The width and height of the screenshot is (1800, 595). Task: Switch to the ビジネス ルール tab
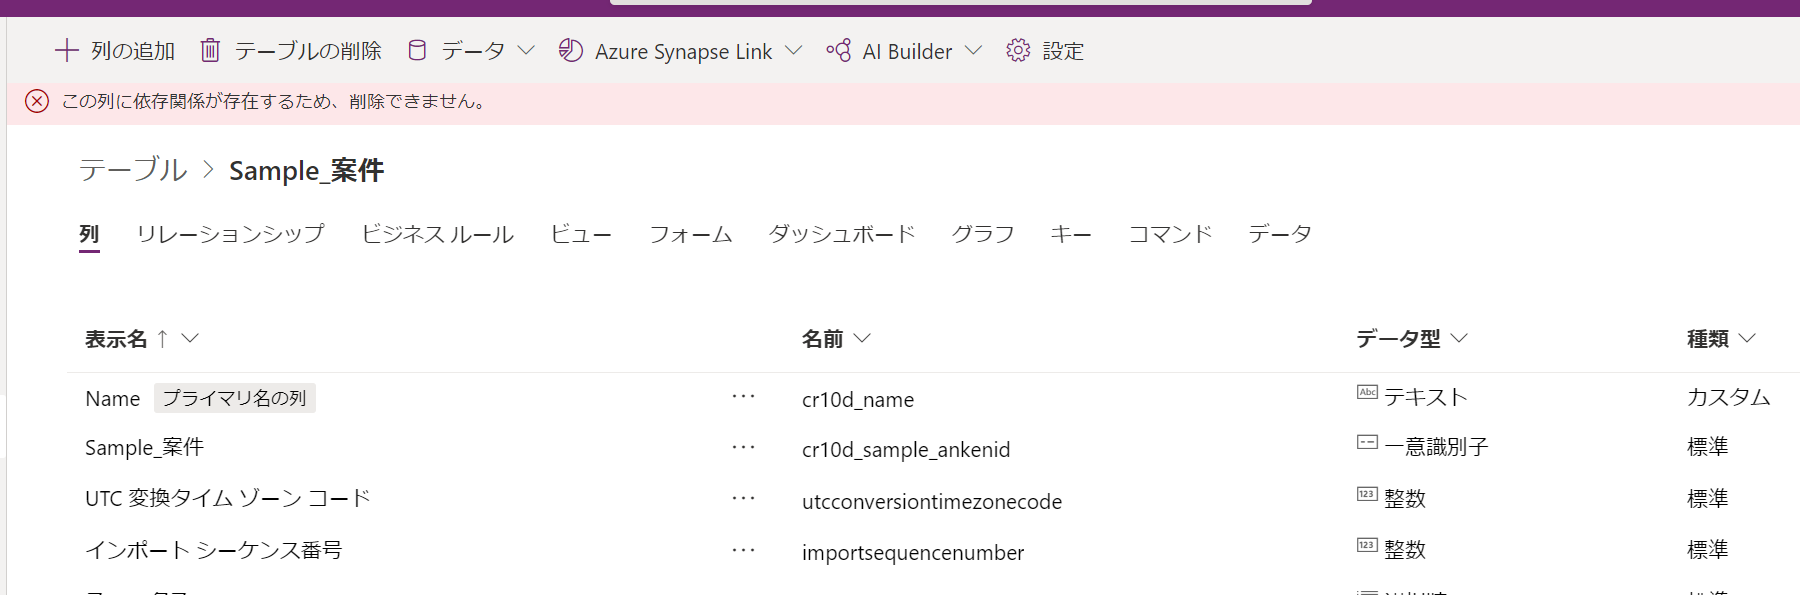437,234
